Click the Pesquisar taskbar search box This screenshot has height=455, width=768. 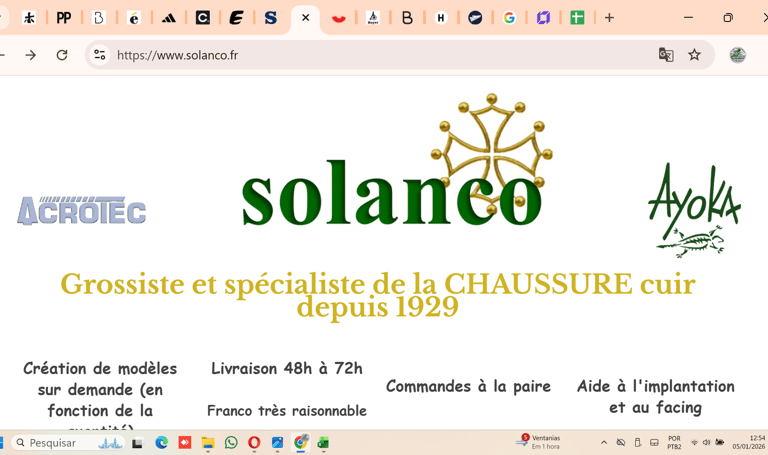point(68,443)
